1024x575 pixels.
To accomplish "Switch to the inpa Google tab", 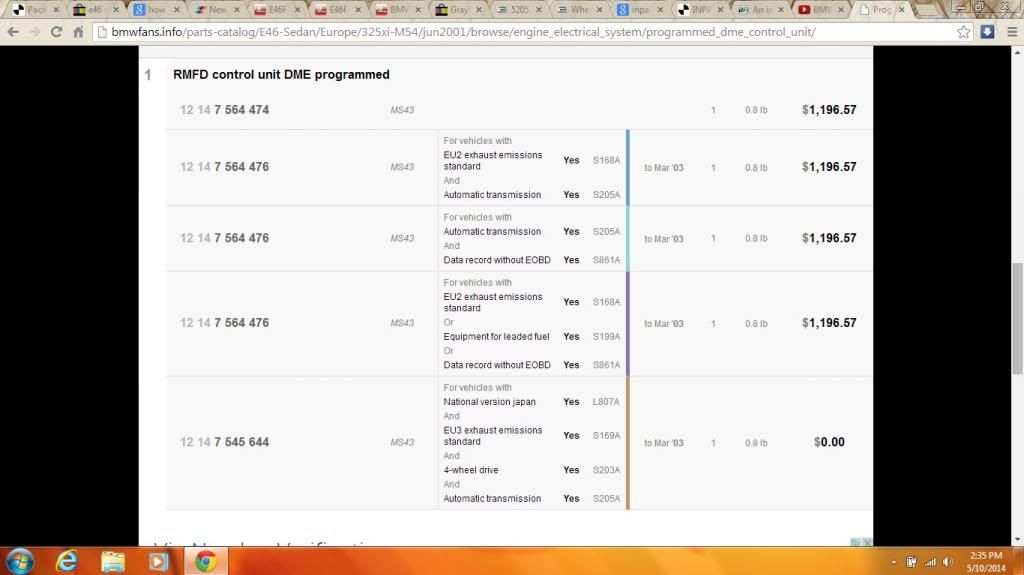I will (640, 10).
